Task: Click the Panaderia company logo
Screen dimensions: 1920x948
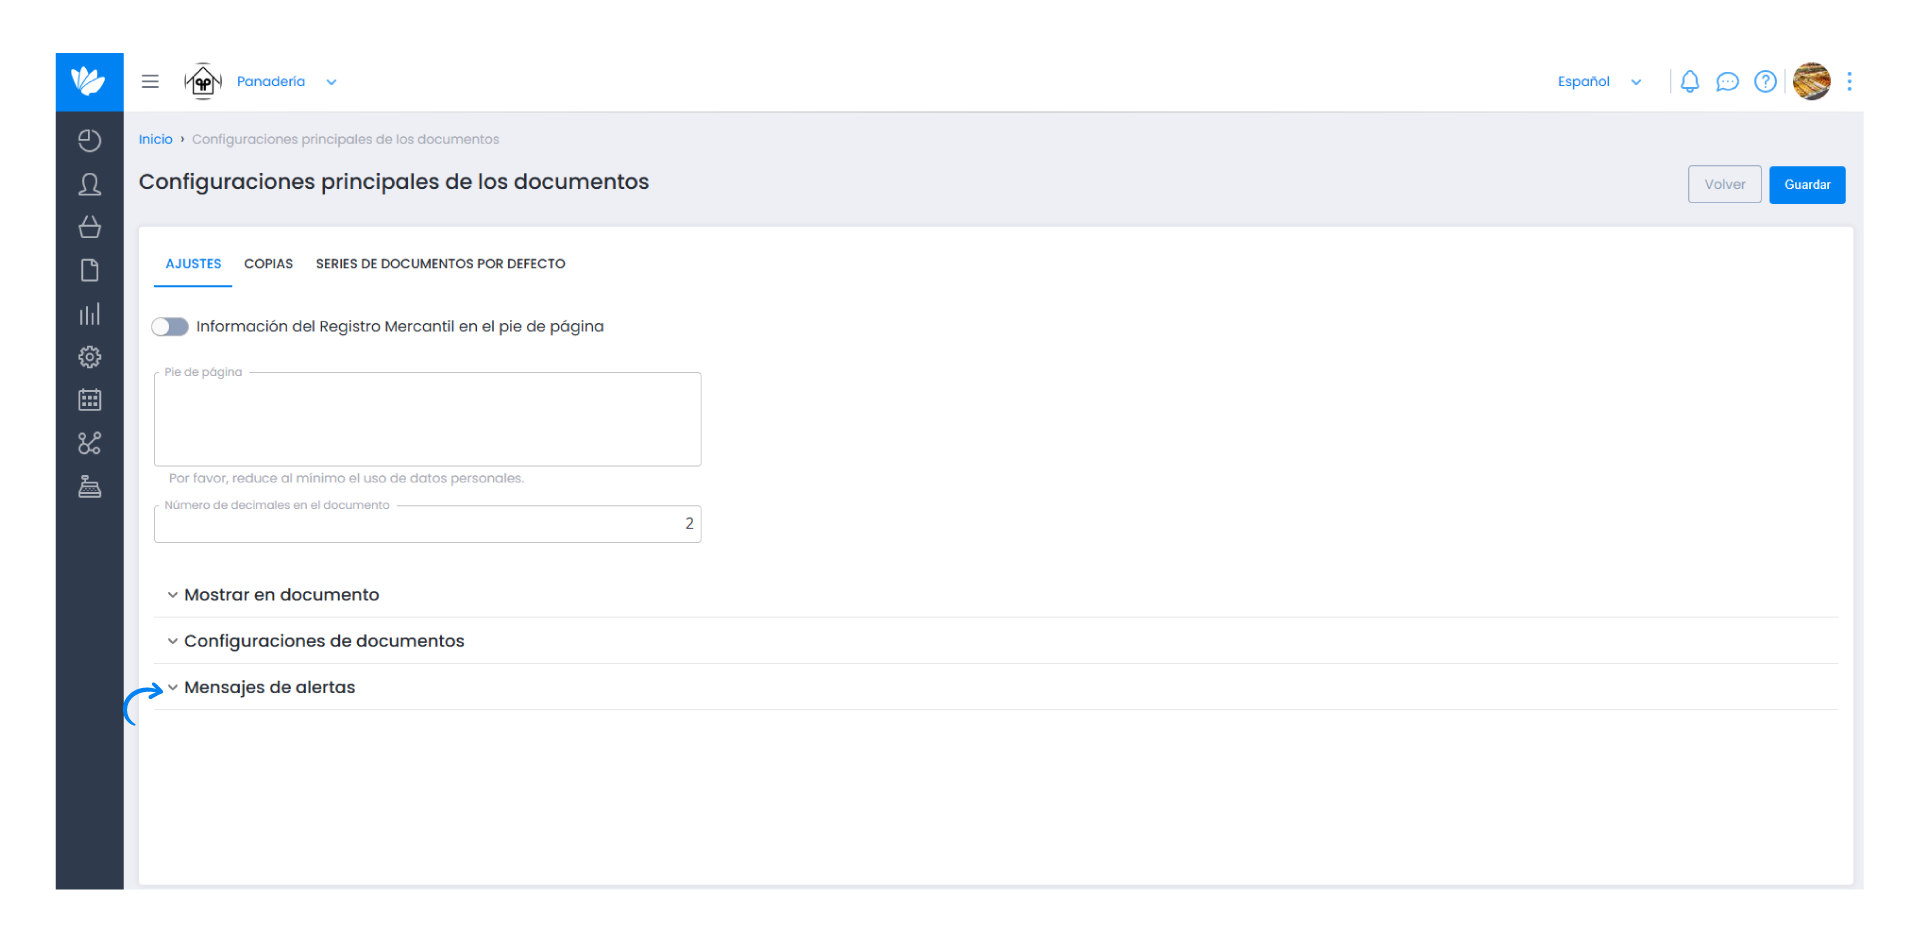Action: pyautogui.click(x=203, y=81)
